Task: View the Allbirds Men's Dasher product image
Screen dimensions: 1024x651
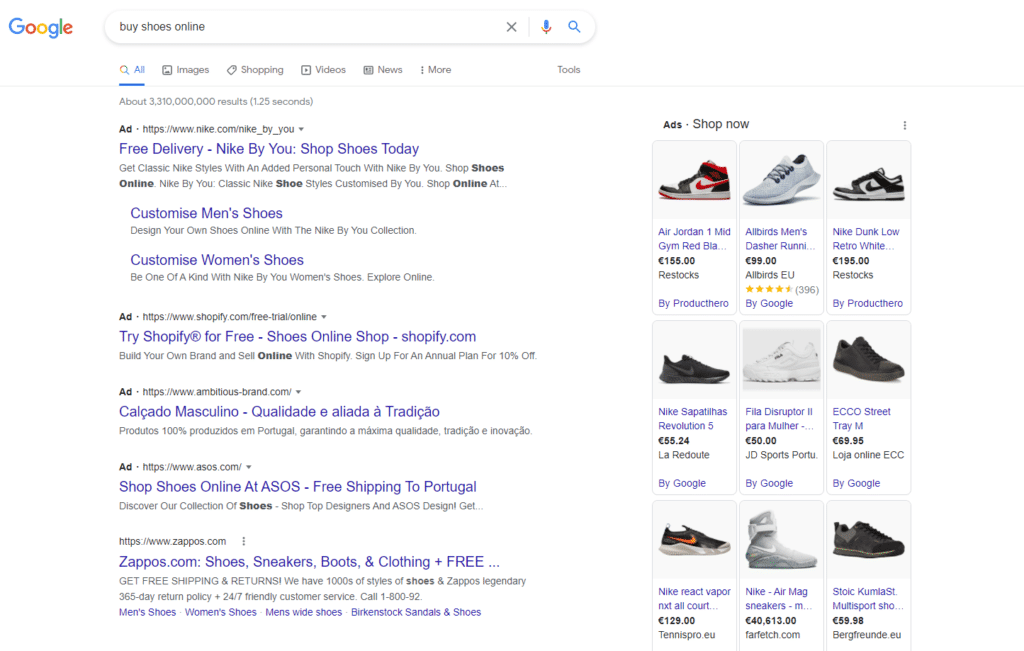Action: point(781,180)
